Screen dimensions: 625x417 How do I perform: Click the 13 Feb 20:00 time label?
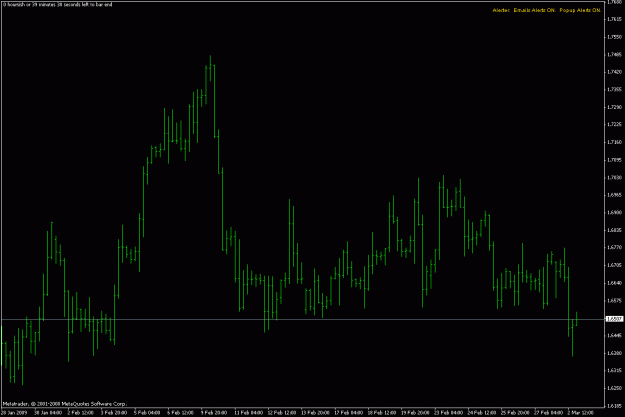[315, 413]
